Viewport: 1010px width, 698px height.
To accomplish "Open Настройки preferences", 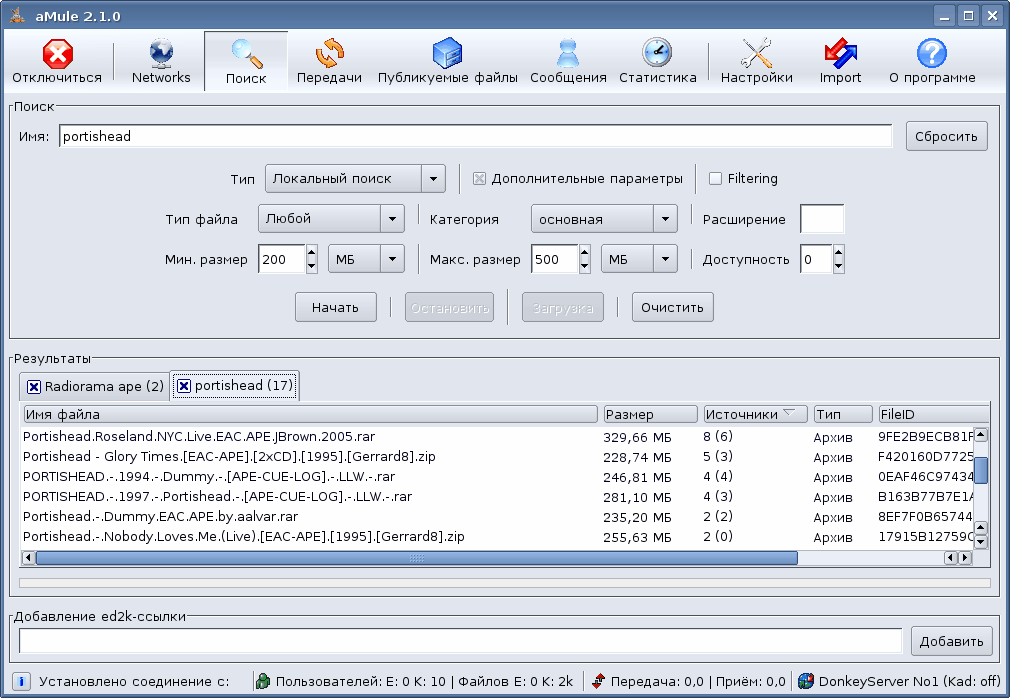I will tap(756, 61).
